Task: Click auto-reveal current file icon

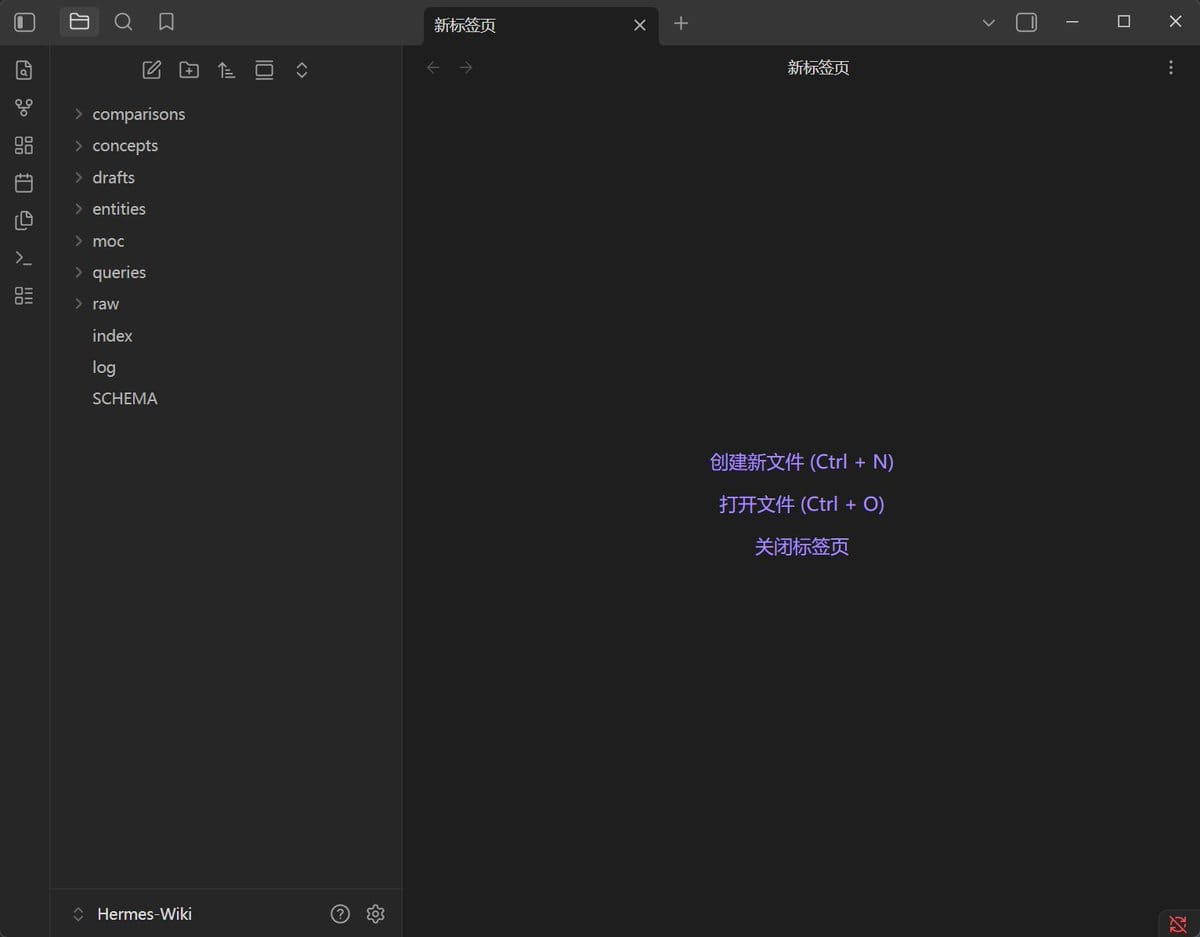Action: click(264, 70)
